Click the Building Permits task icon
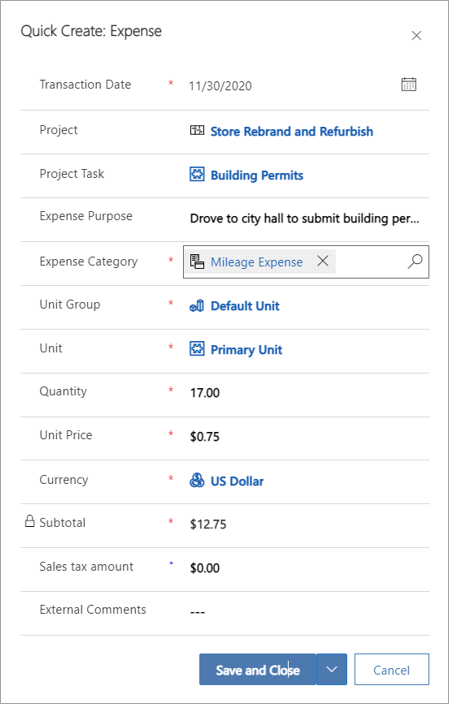The image size is (449, 704). point(197,175)
